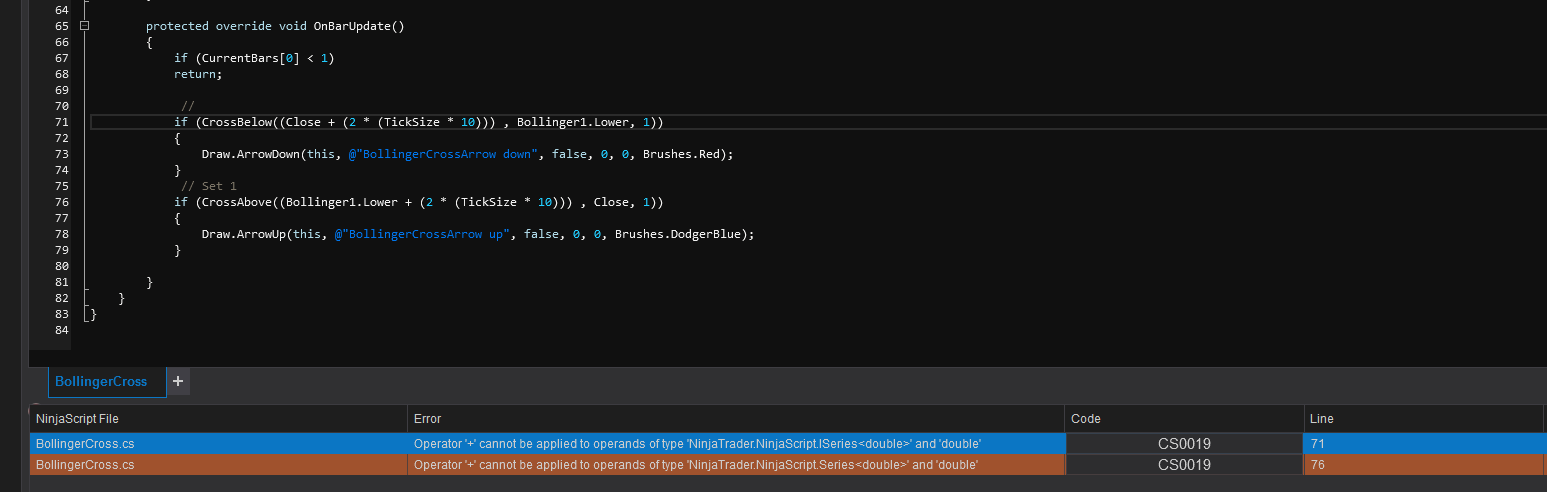Click the plus icon to add a tab
The width and height of the screenshot is (1547, 492).
click(x=178, y=381)
